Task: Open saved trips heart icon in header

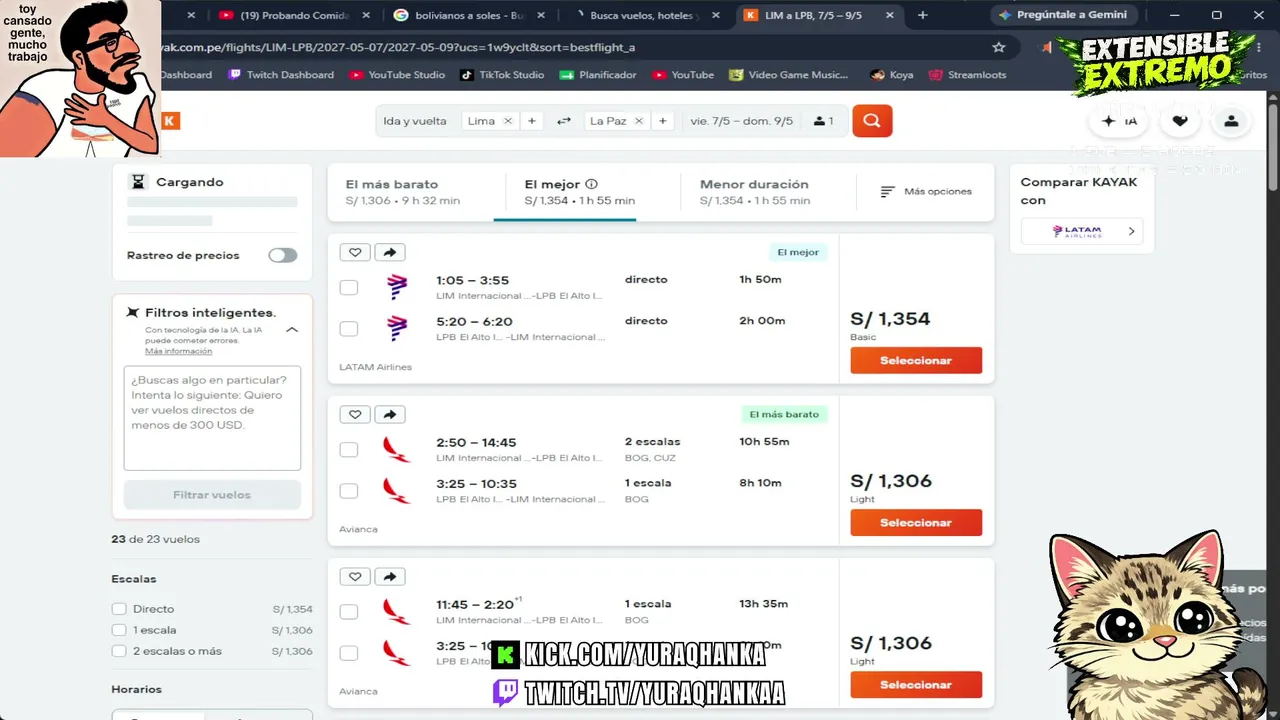Action: [1180, 121]
